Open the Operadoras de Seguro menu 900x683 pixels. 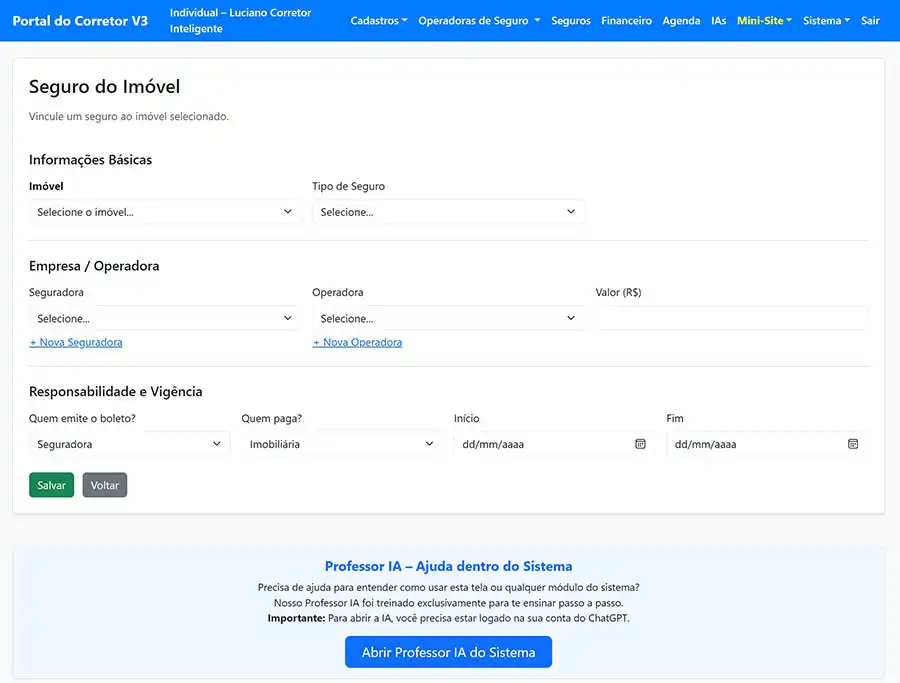coord(478,20)
